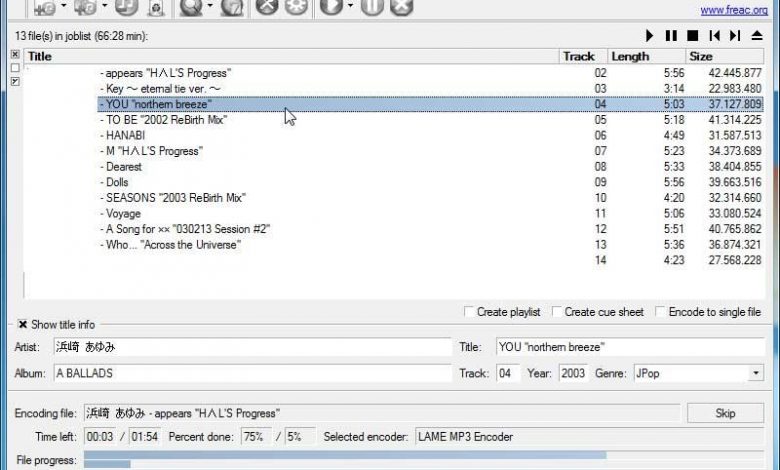Screen dimensions: 780x470
Task: Open encoder configuration gear icon
Action: coord(296,7)
